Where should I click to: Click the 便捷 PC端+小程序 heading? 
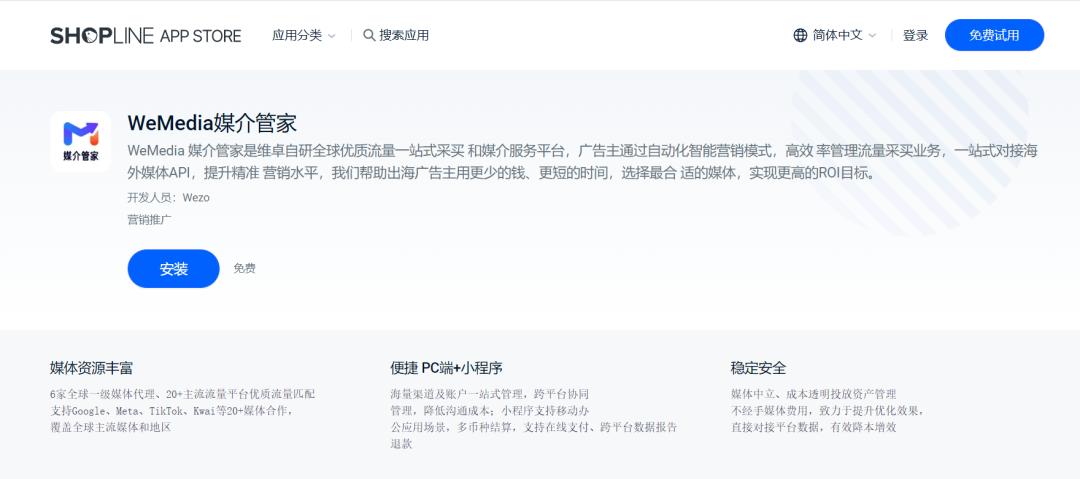pyautogui.click(x=446, y=368)
